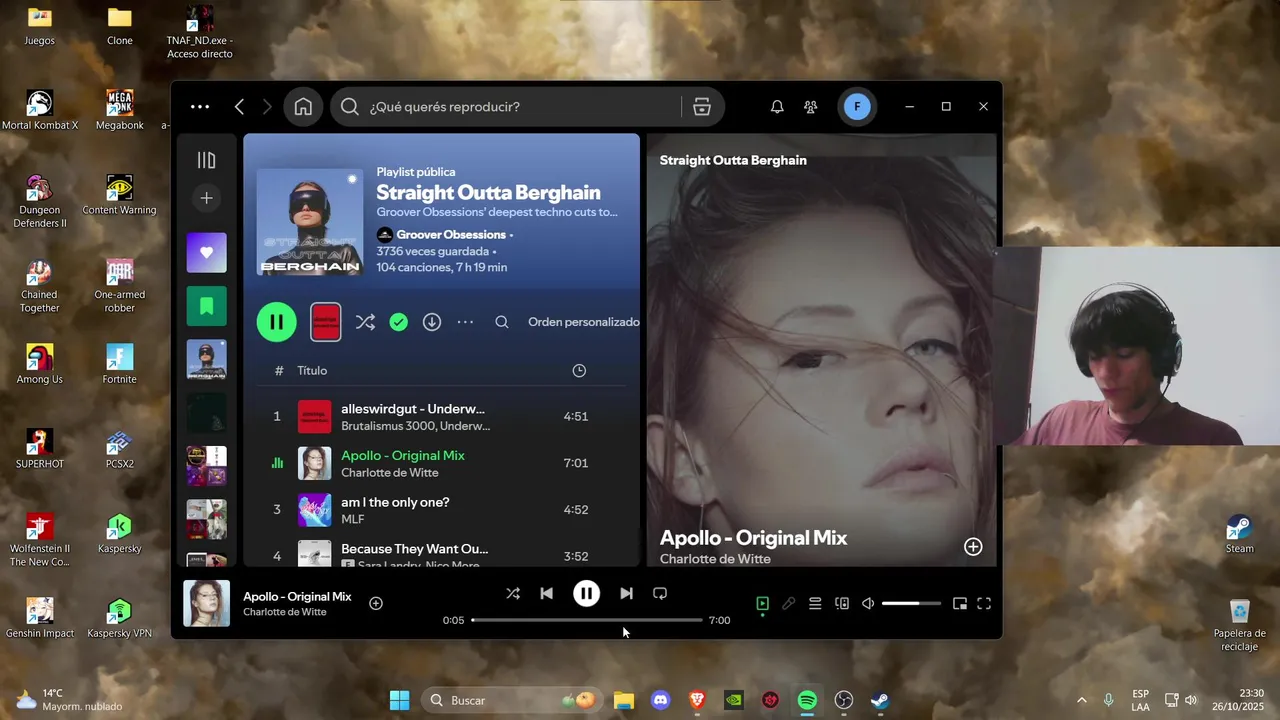
Task: Go back with the left arrow
Action: [239, 107]
